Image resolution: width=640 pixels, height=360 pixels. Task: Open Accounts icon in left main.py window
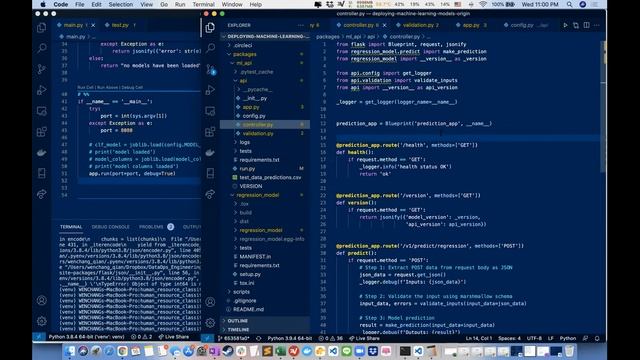point(42,300)
